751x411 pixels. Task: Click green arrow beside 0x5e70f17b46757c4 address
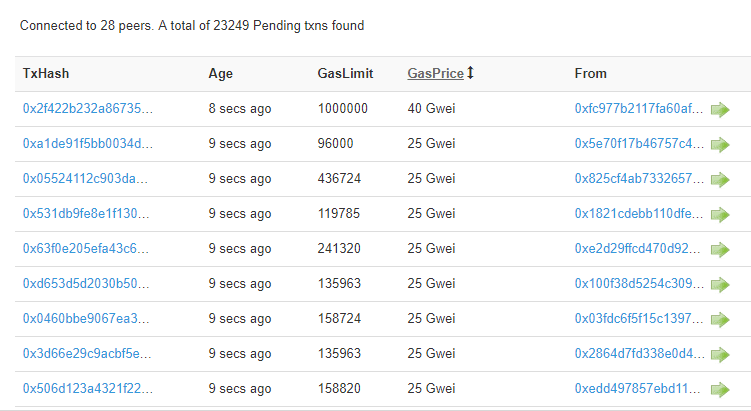720,145
